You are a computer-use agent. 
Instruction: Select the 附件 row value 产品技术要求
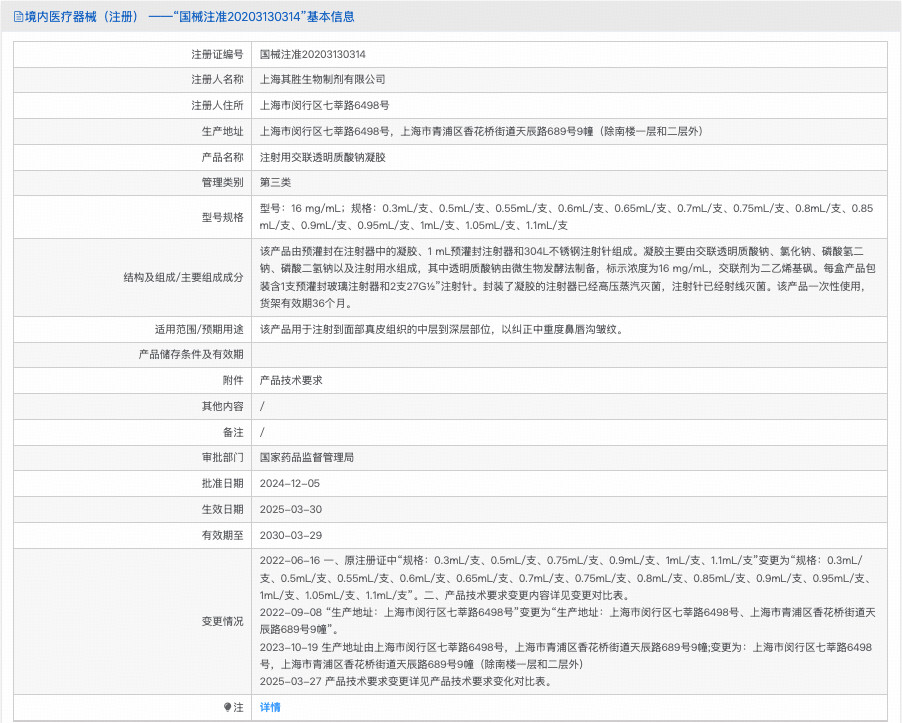tap(292, 380)
